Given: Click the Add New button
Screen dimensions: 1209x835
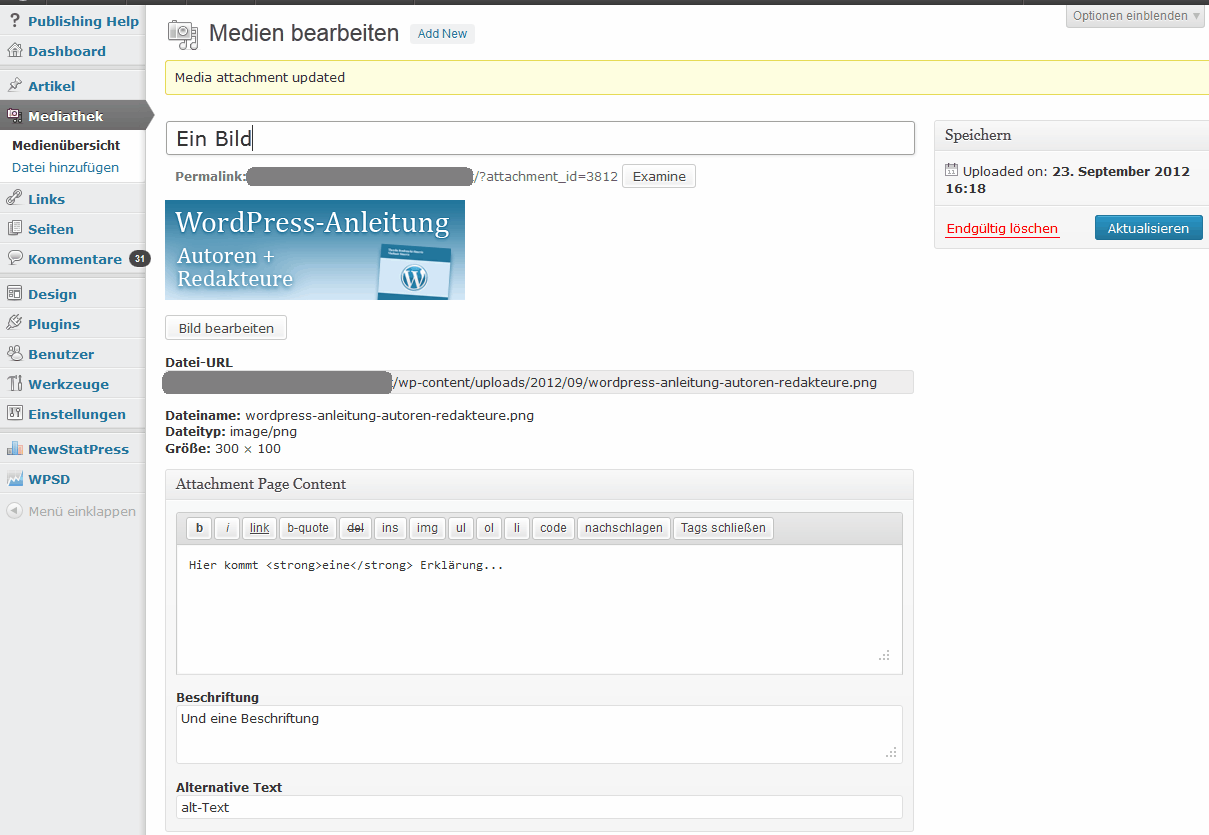Looking at the screenshot, I should point(442,34).
